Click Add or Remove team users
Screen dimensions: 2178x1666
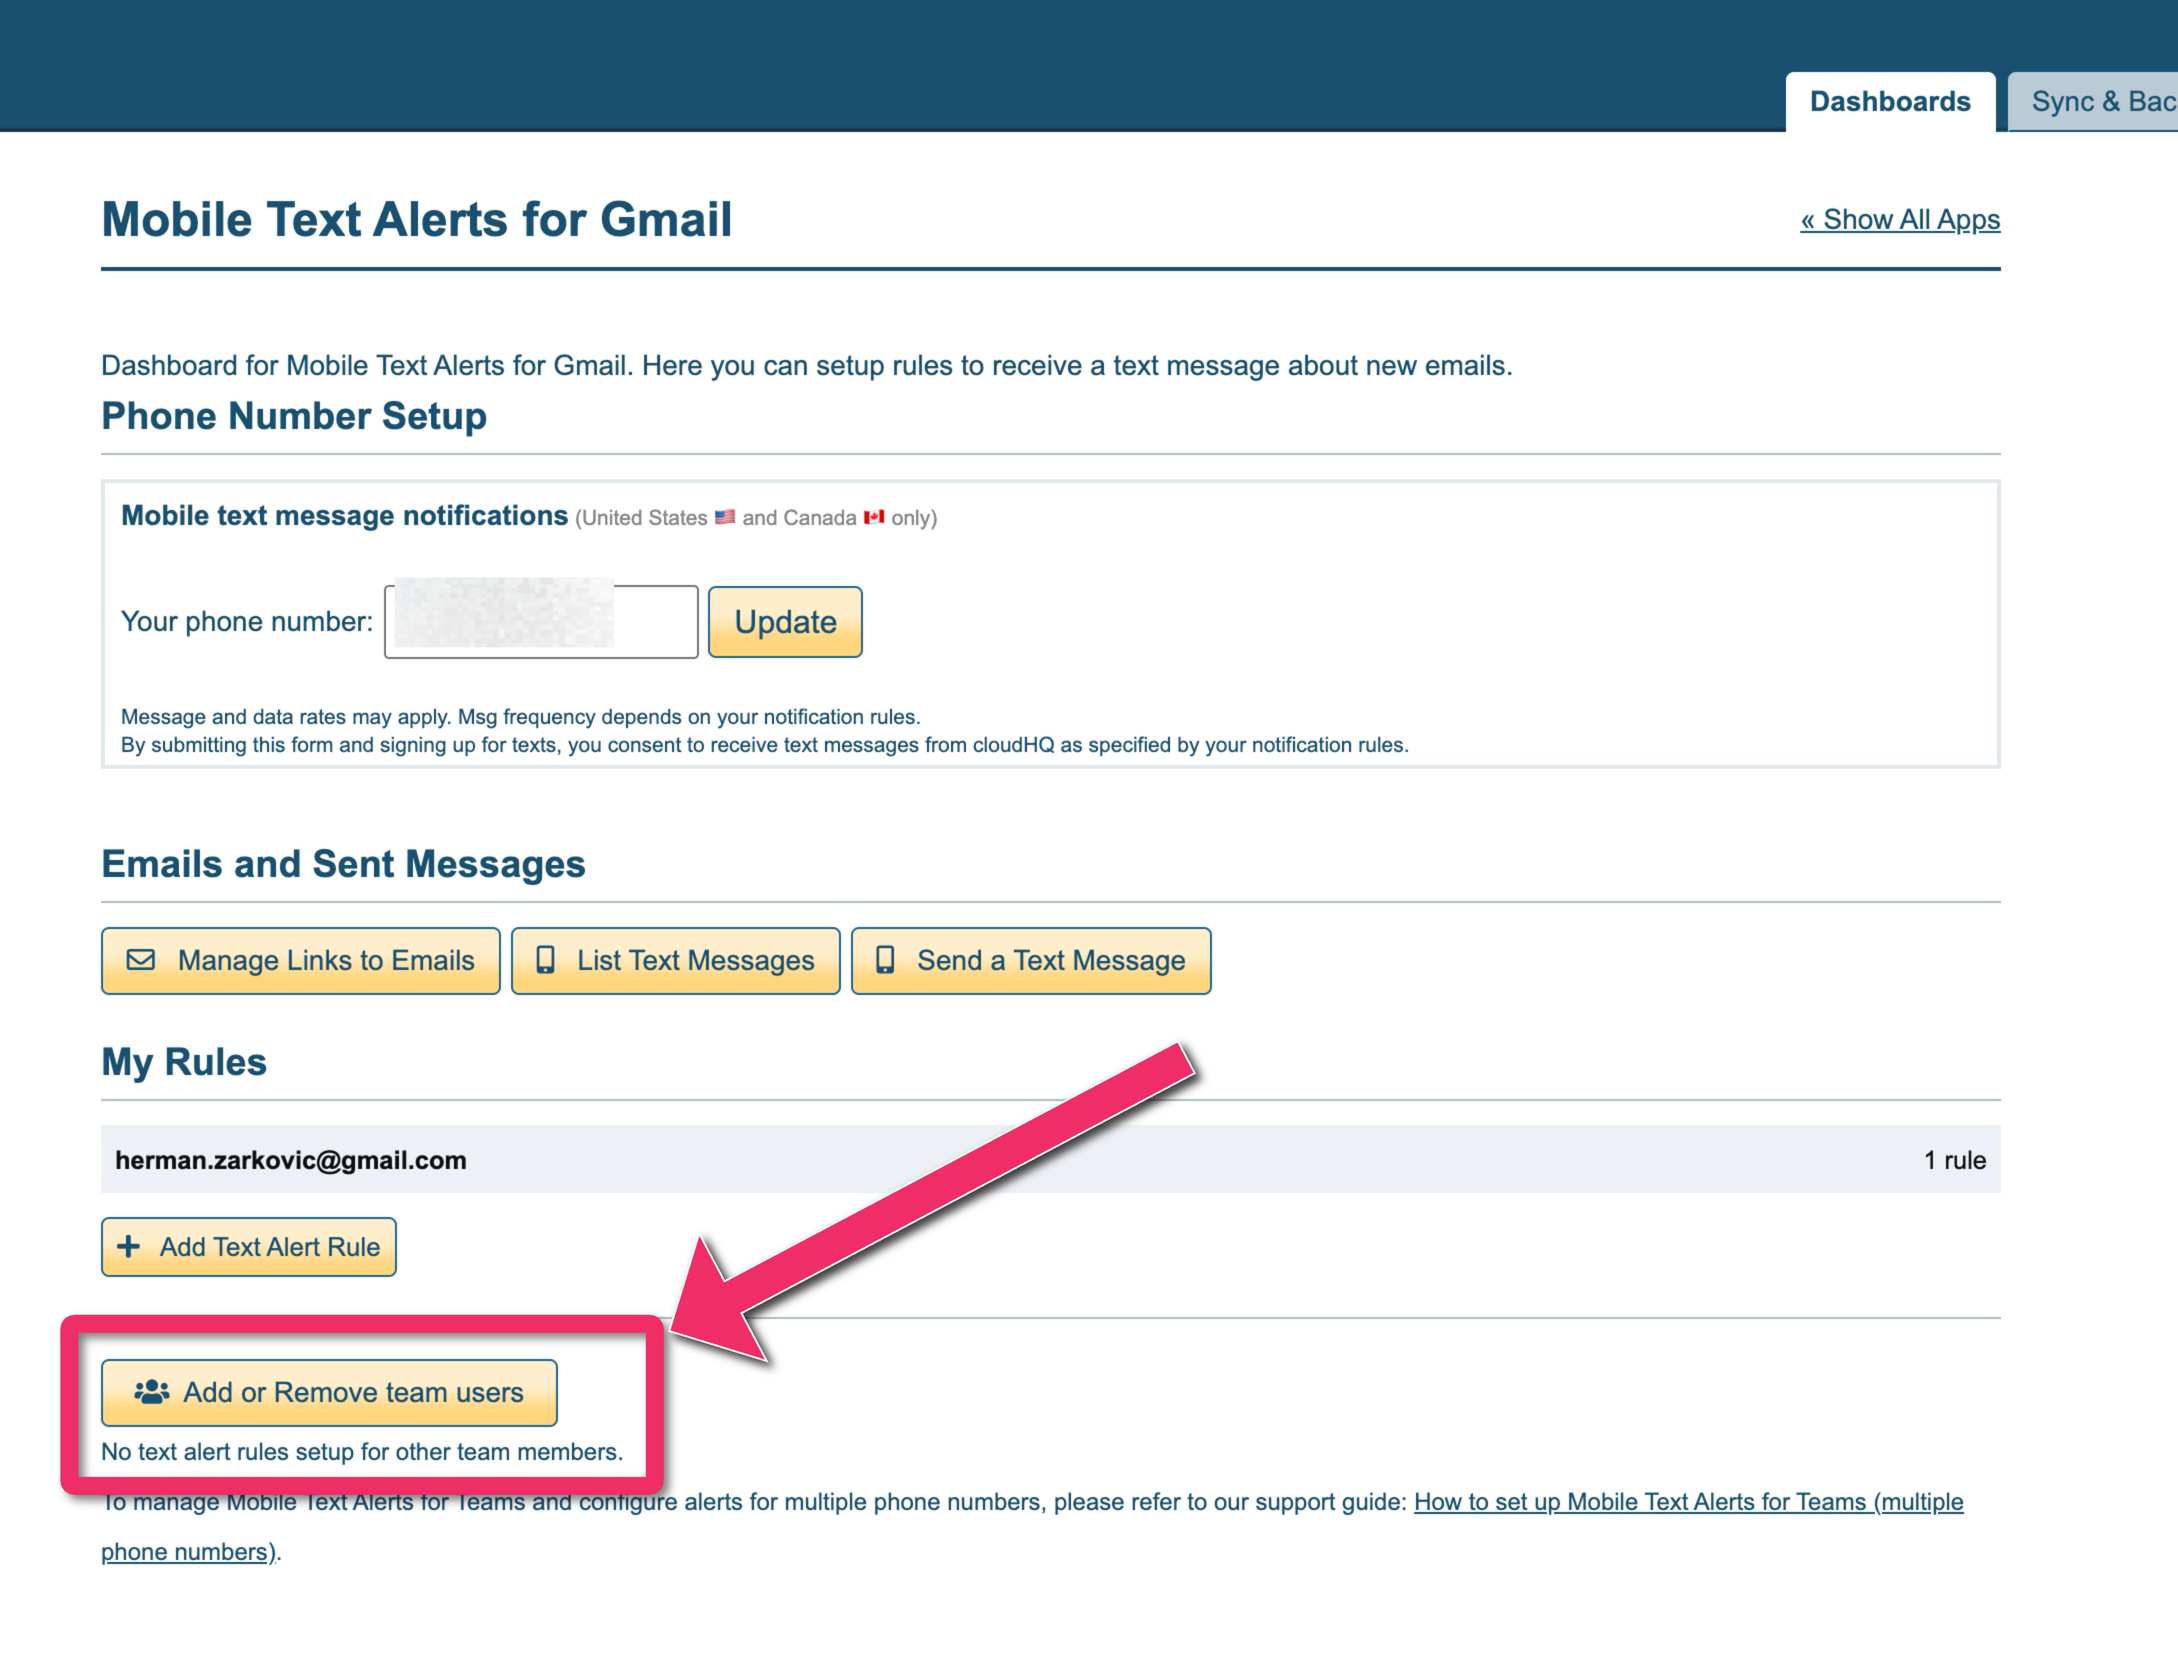coord(329,1392)
